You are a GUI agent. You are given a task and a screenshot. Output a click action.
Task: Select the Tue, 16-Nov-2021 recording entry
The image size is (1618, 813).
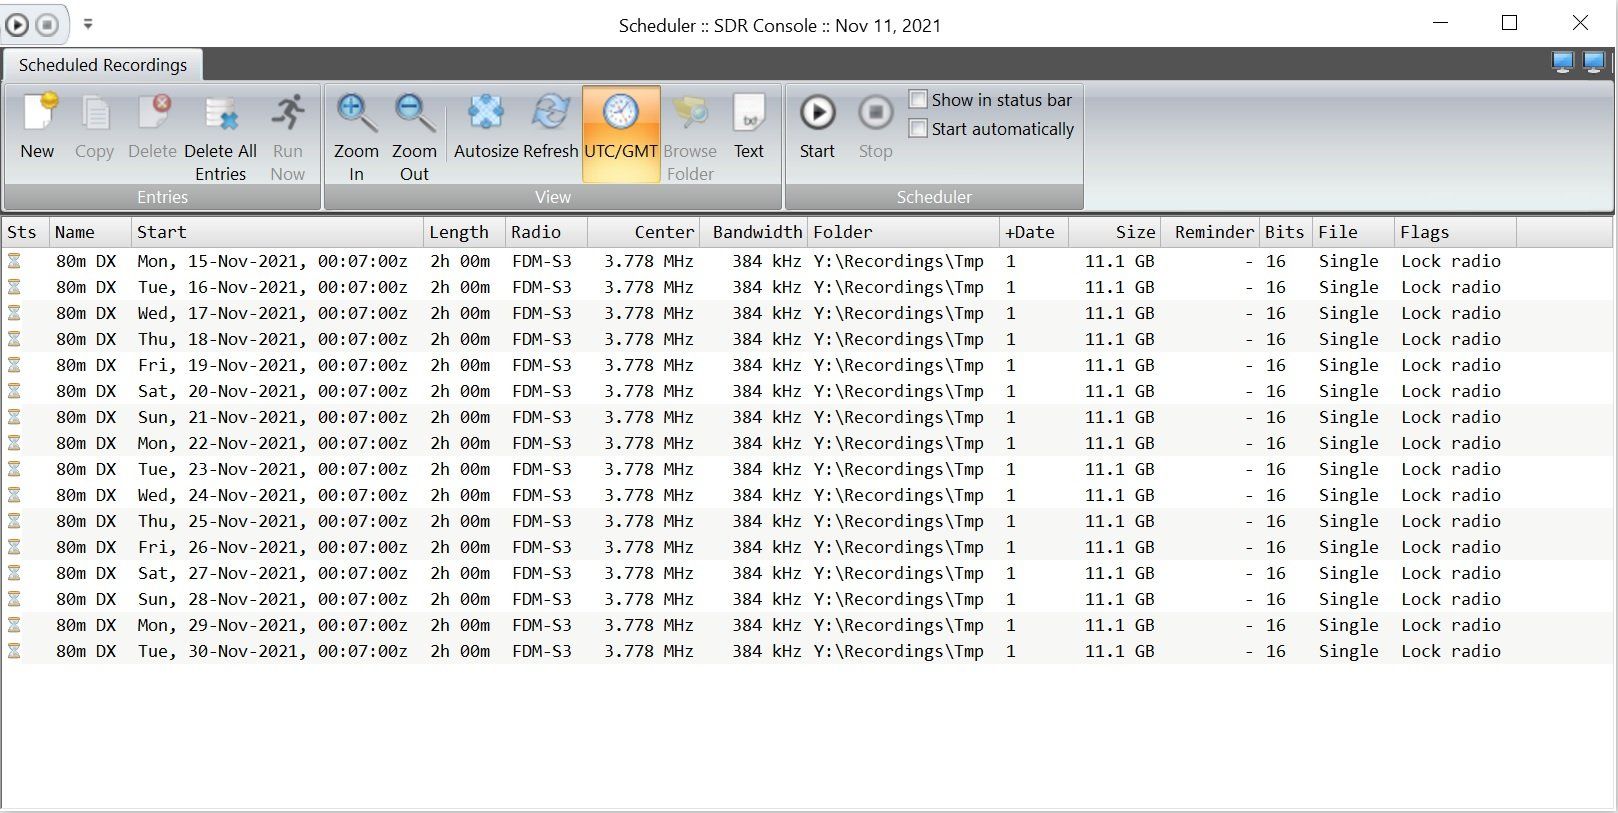click(x=807, y=287)
